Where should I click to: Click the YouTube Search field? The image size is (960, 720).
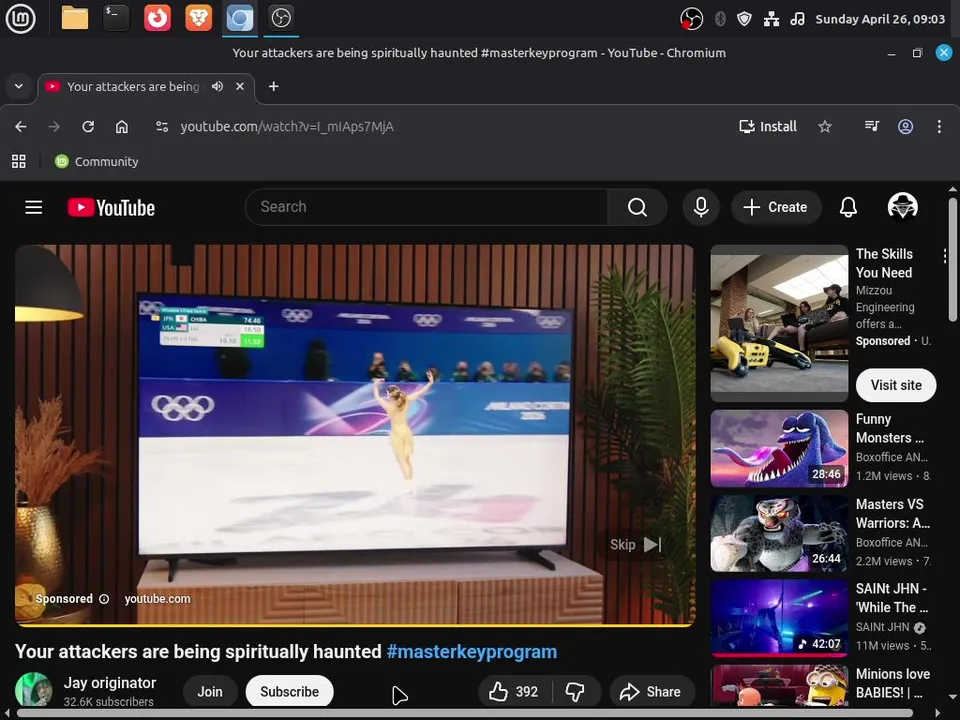[x=427, y=207]
